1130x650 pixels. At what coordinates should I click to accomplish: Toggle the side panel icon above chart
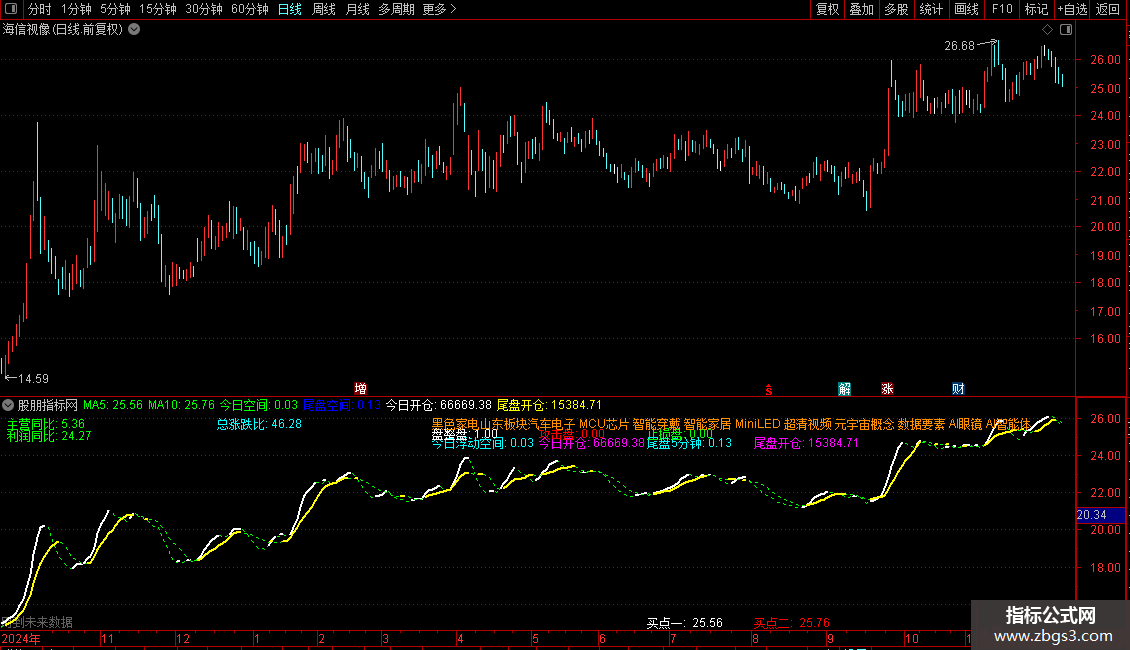pos(1066,30)
